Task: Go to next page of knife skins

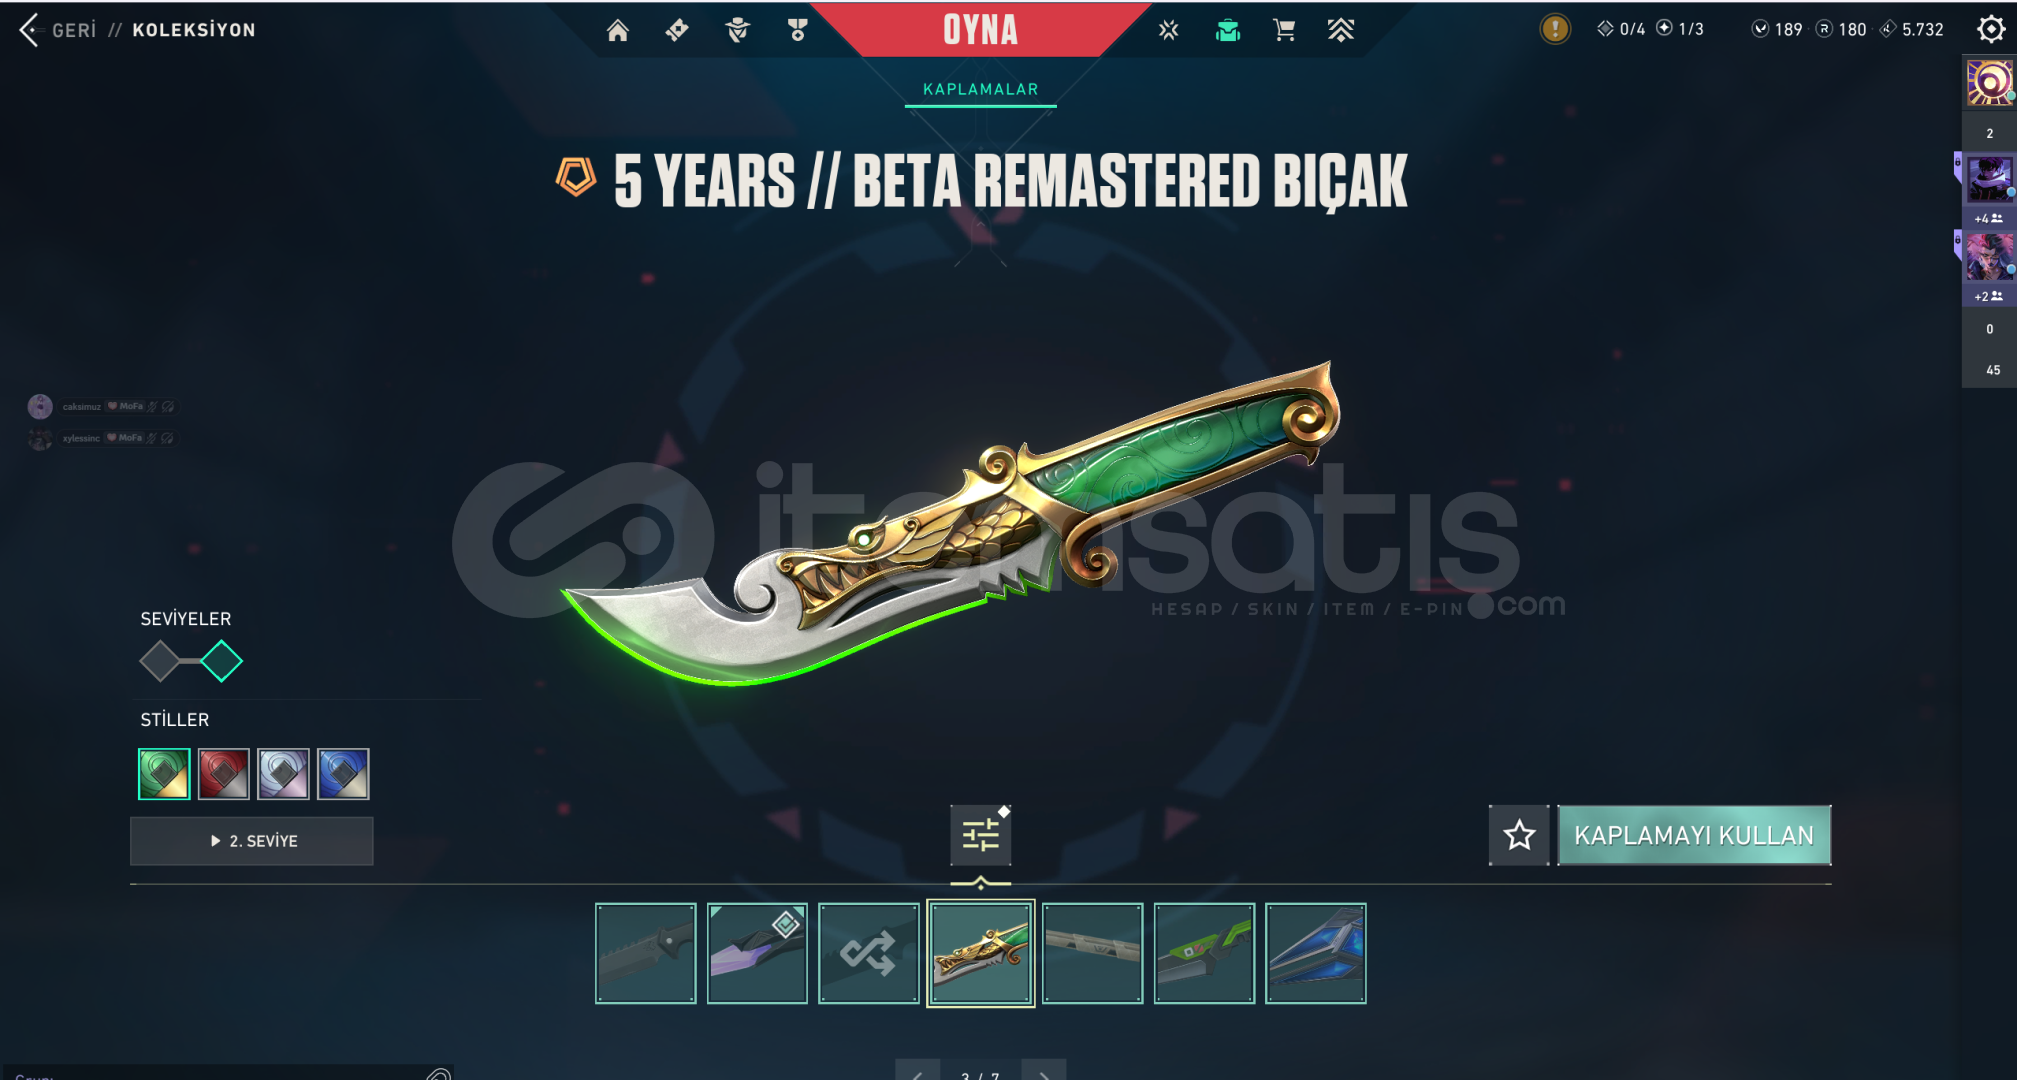Action: (x=1044, y=1071)
